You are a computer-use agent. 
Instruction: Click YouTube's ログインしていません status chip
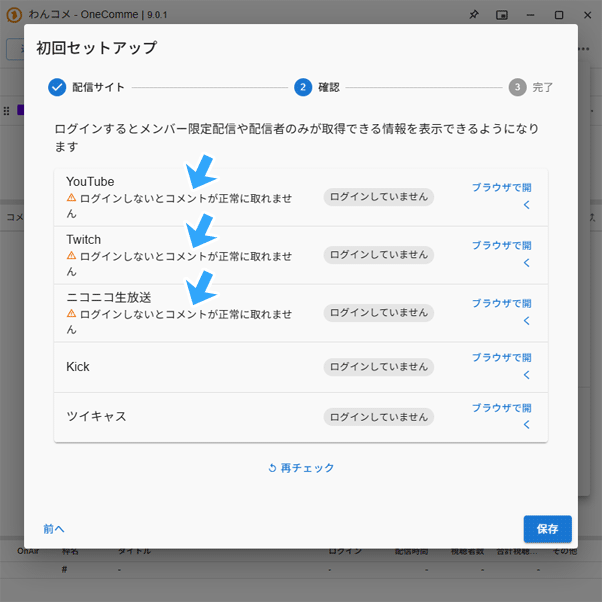(379, 197)
